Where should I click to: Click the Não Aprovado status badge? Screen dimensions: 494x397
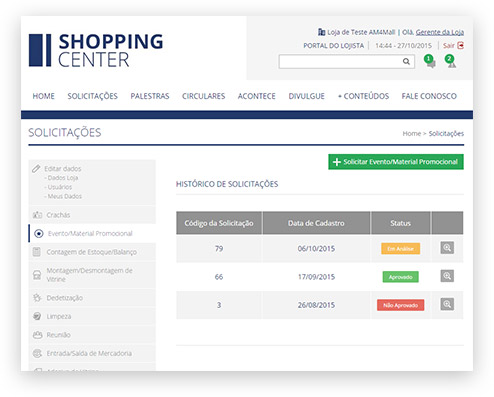(x=400, y=305)
